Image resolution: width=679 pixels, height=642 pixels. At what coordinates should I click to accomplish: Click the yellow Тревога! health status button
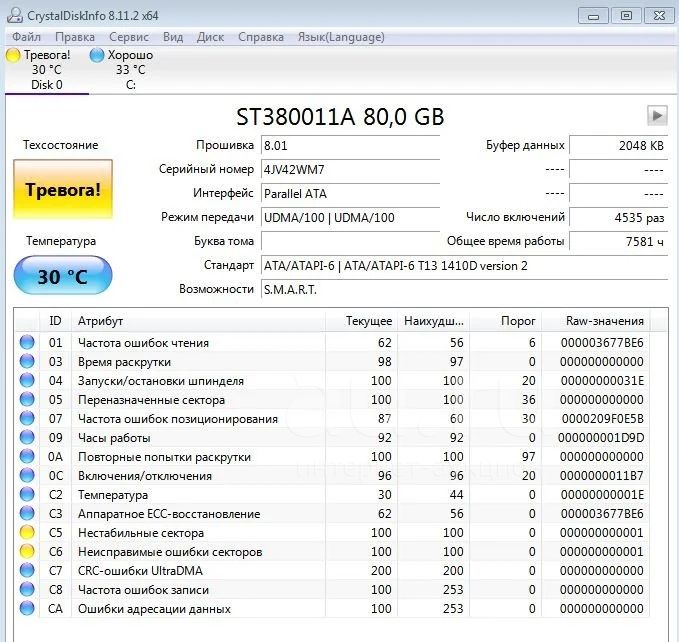click(63, 190)
